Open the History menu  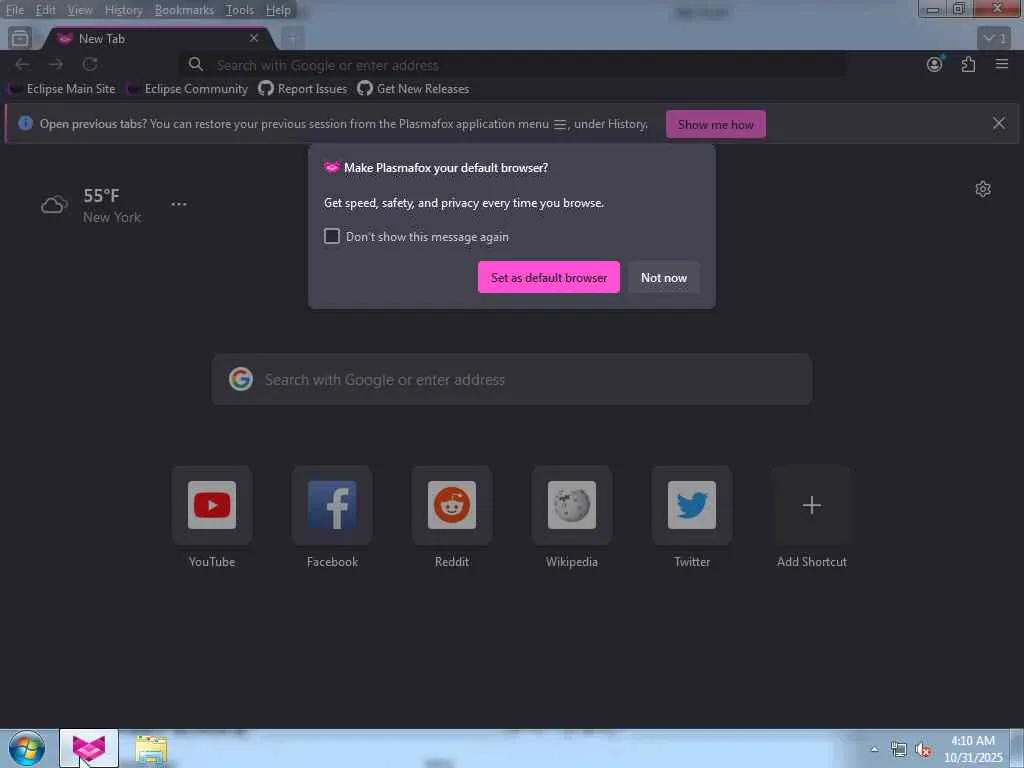tap(123, 10)
